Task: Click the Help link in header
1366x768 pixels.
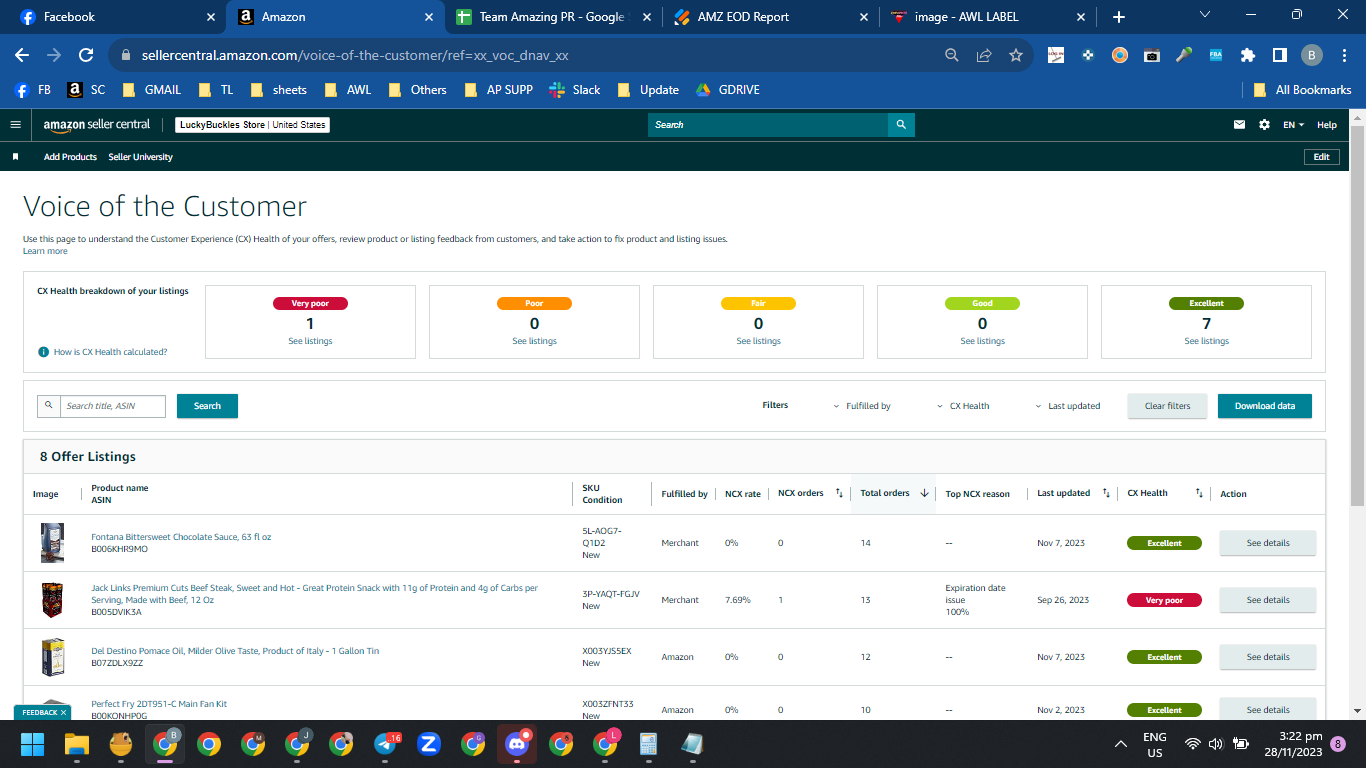Action: pos(1326,125)
